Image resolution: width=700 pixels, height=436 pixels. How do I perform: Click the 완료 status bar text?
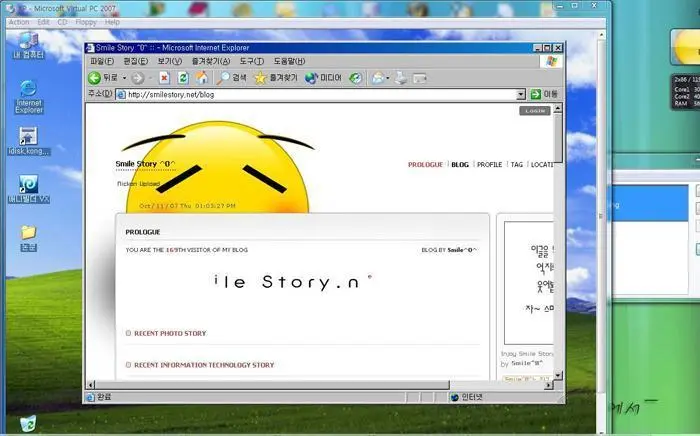tap(104, 397)
